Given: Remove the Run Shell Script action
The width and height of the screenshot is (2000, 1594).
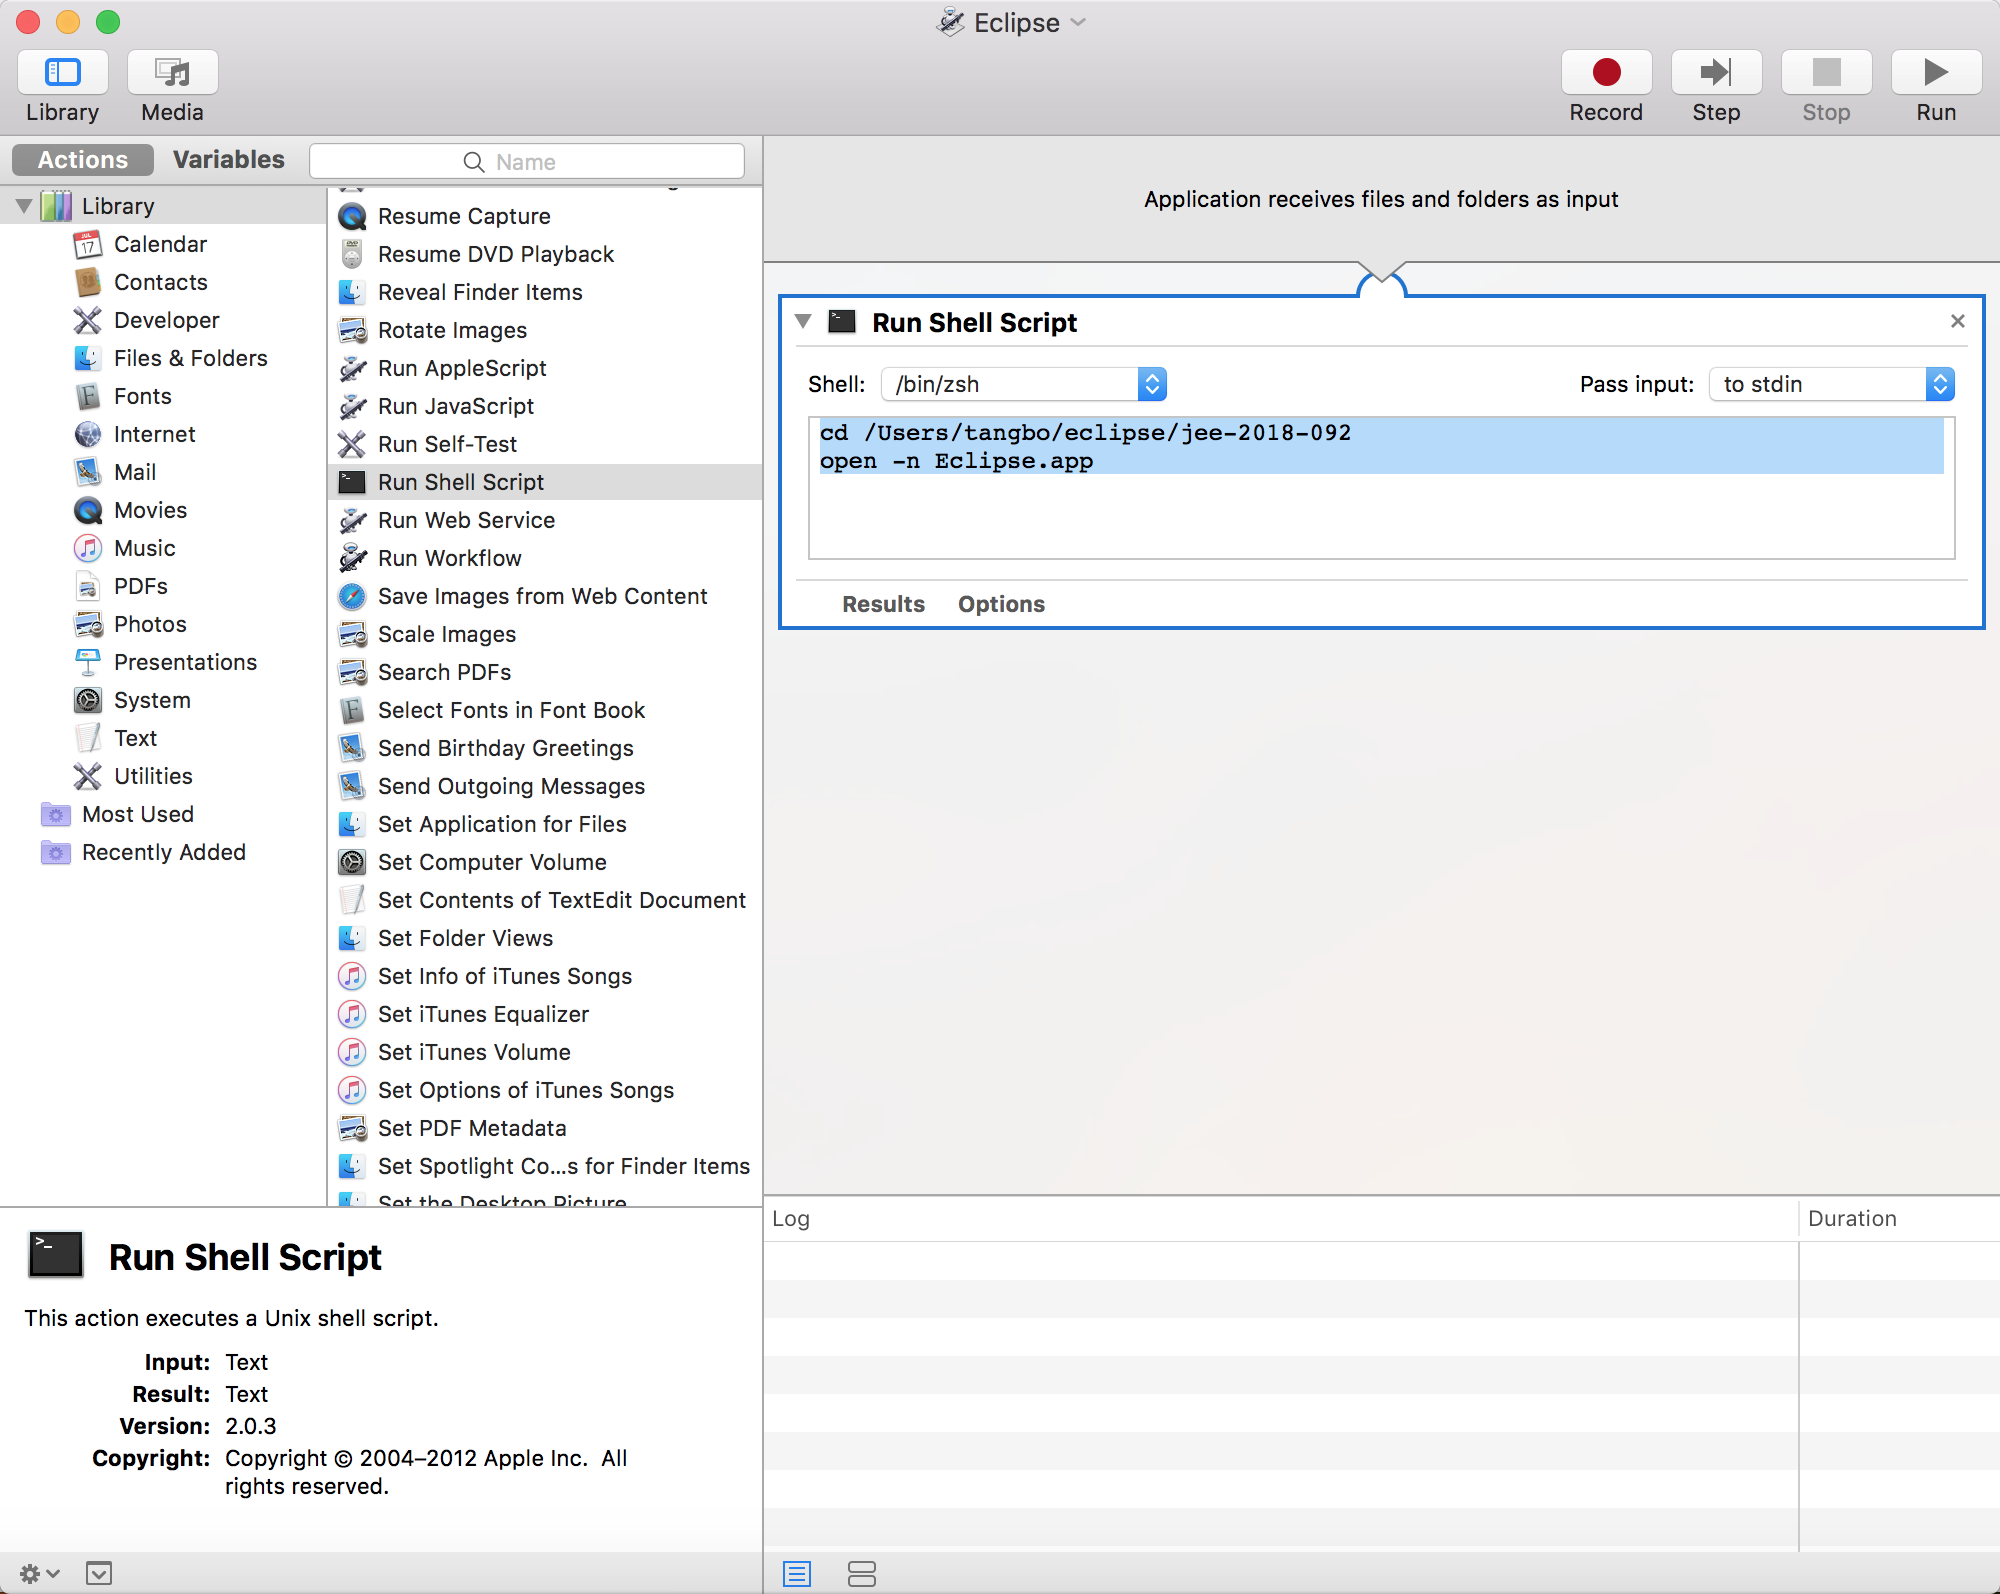Looking at the screenshot, I should point(1958,321).
